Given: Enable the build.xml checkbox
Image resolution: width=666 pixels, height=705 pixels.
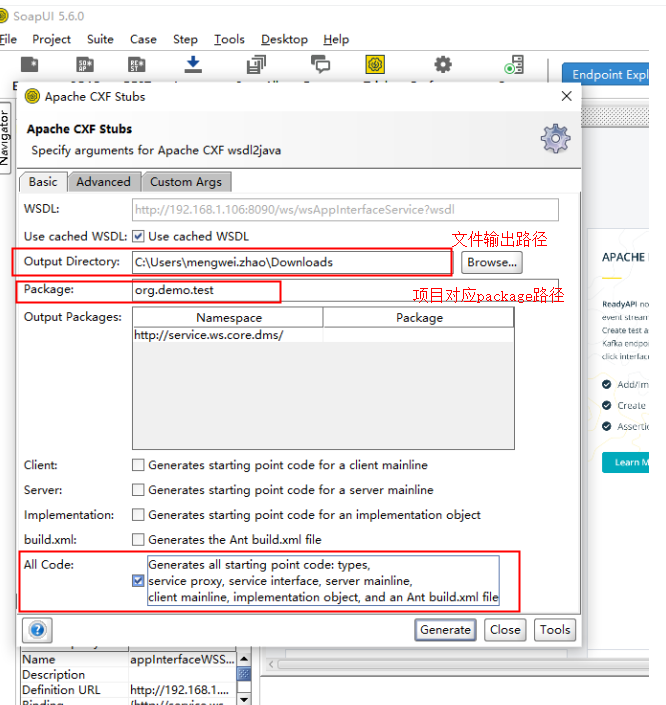Looking at the screenshot, I should click(138, 539).
